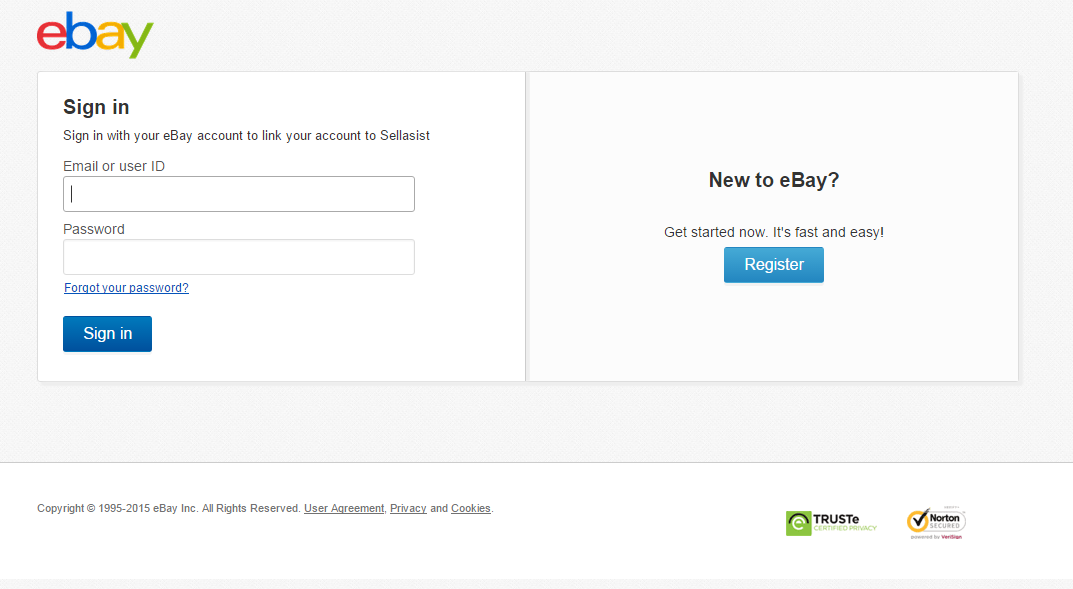Click the 'Sign in' heading

96,107
